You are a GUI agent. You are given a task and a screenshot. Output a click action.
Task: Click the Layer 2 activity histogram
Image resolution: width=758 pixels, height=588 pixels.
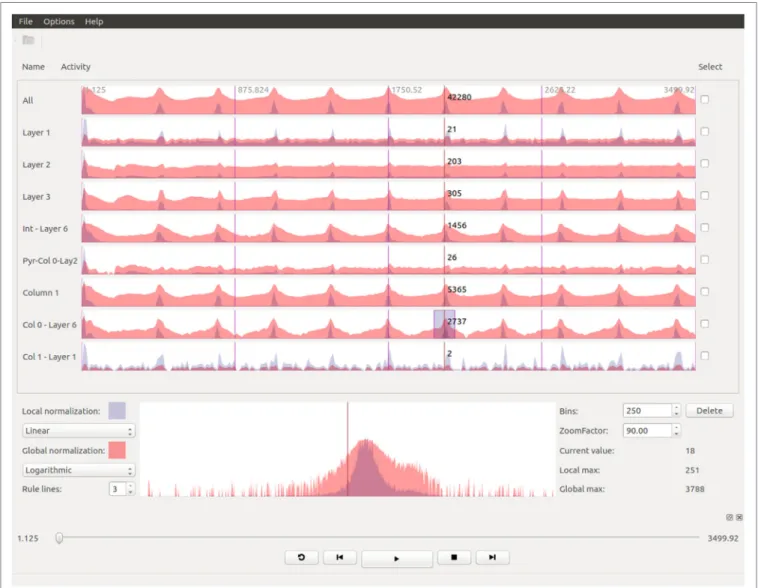click(x=389, y=164)
